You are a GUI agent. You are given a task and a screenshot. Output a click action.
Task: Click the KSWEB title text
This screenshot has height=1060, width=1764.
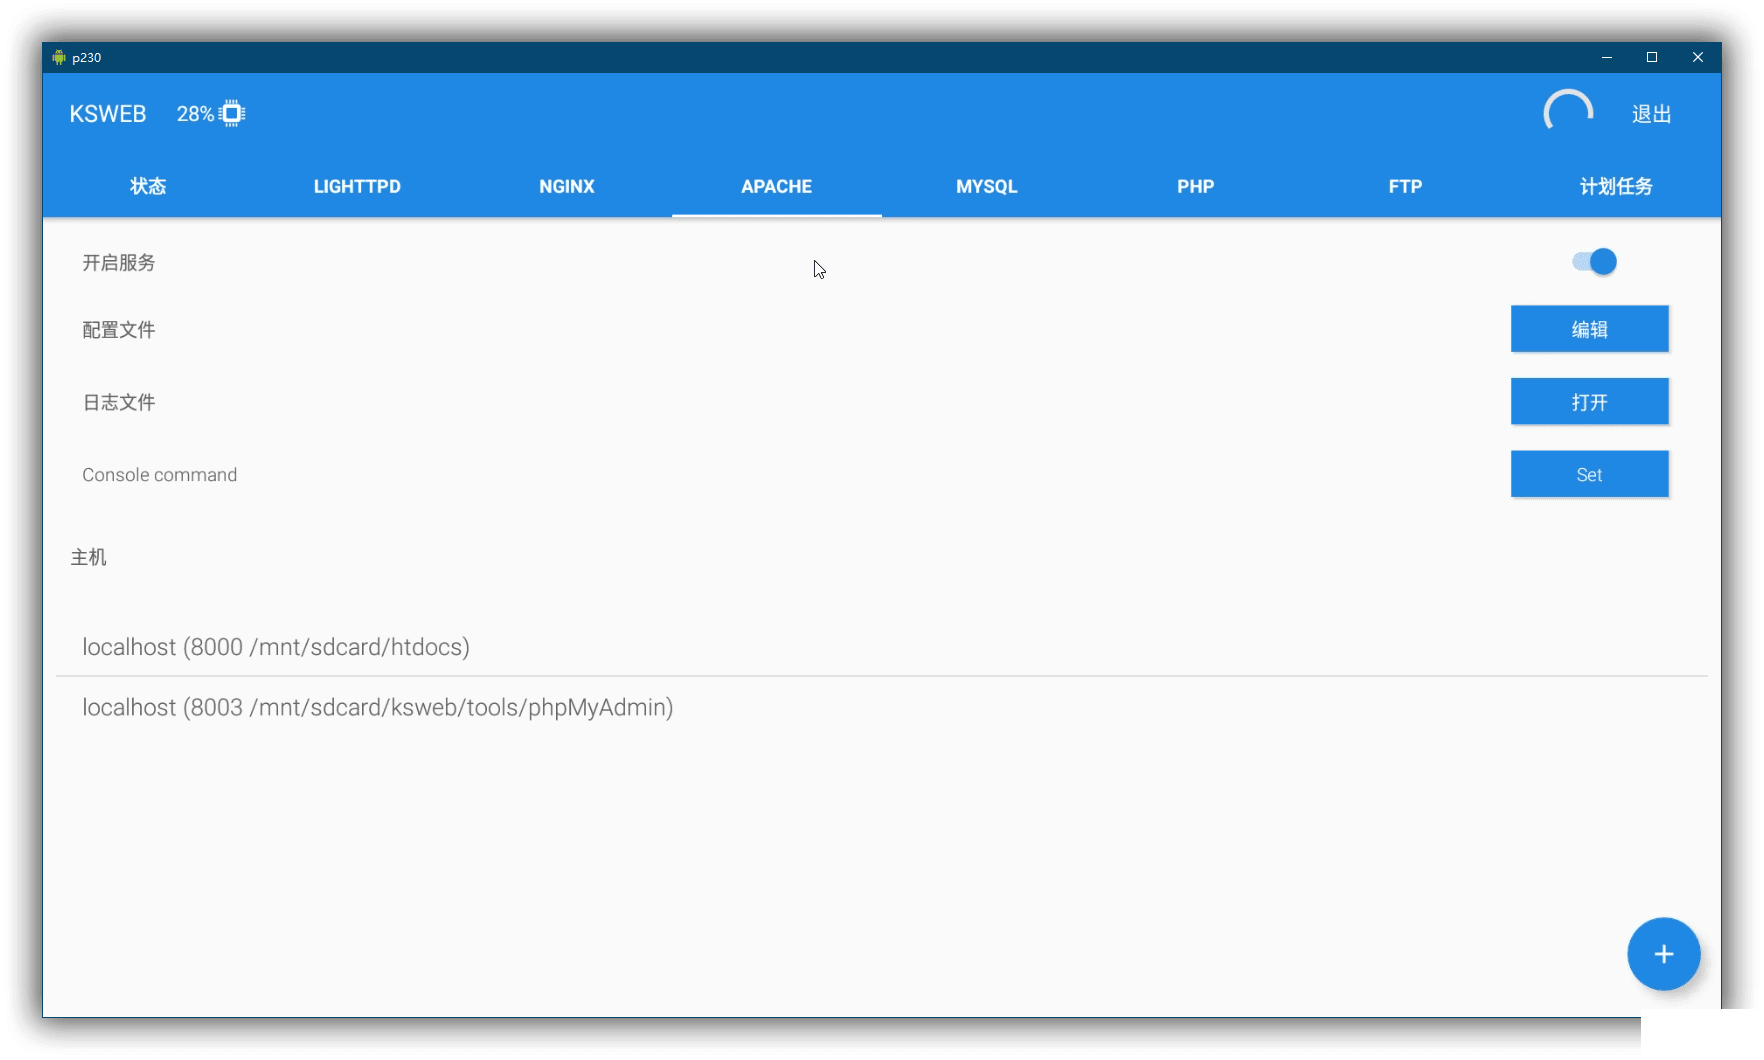coord(108,114)
